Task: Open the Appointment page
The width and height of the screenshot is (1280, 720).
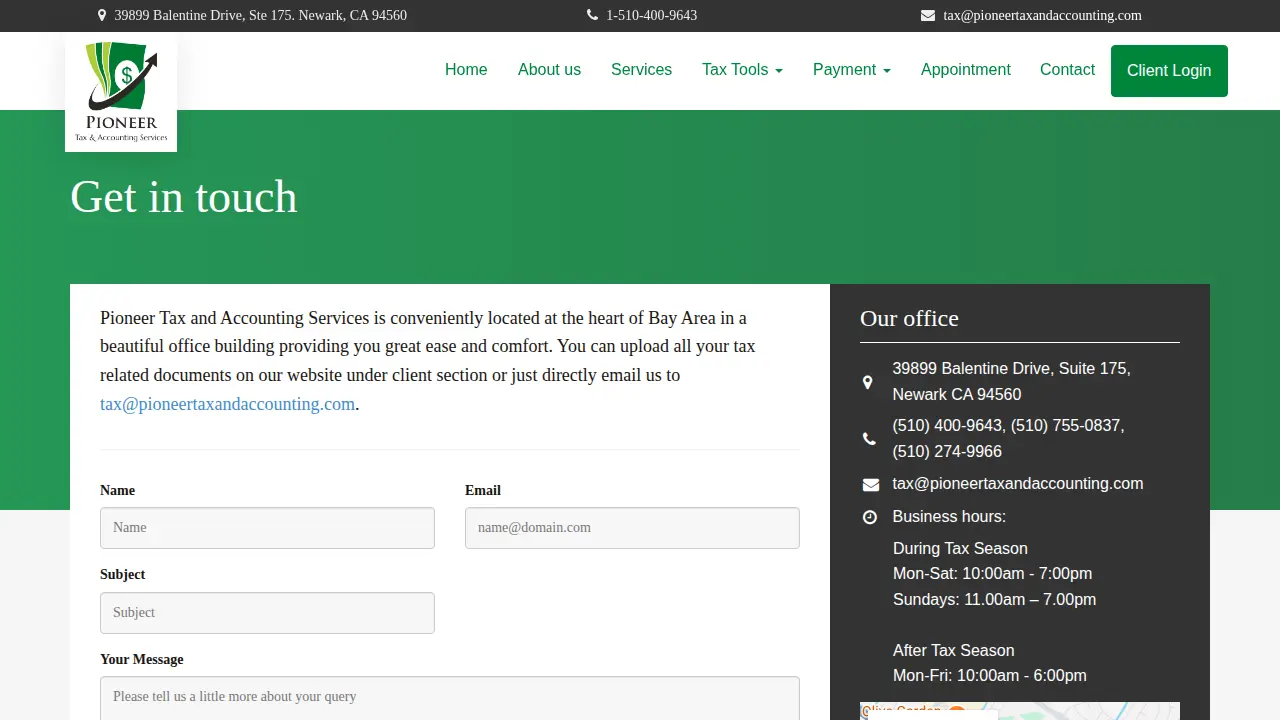Action: pos(966,70)
